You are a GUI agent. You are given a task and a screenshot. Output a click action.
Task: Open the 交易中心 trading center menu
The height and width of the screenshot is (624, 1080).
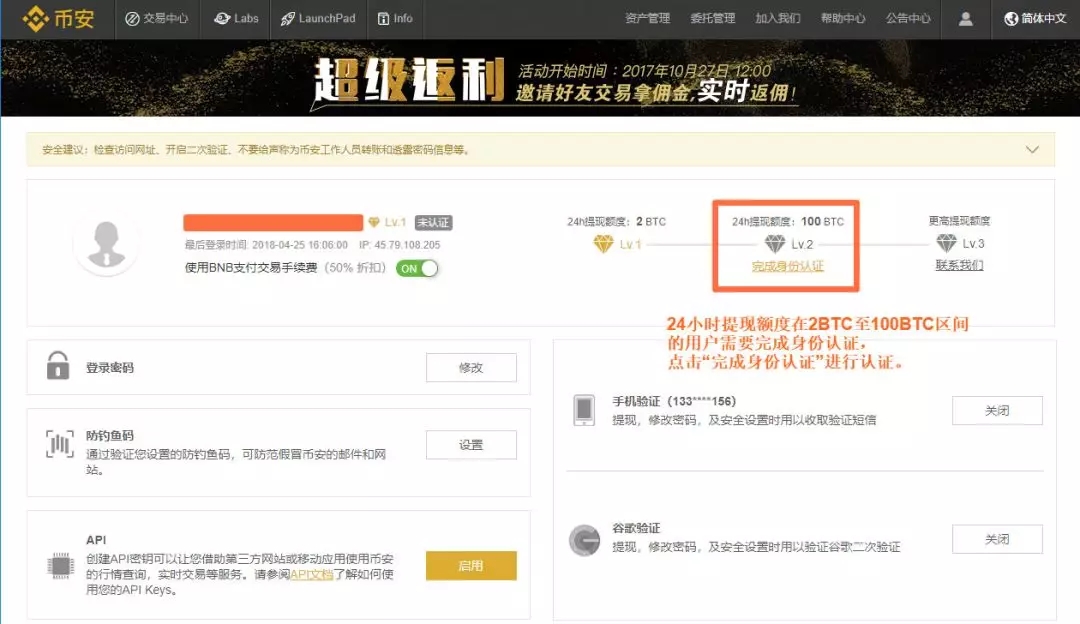(156, 19)
